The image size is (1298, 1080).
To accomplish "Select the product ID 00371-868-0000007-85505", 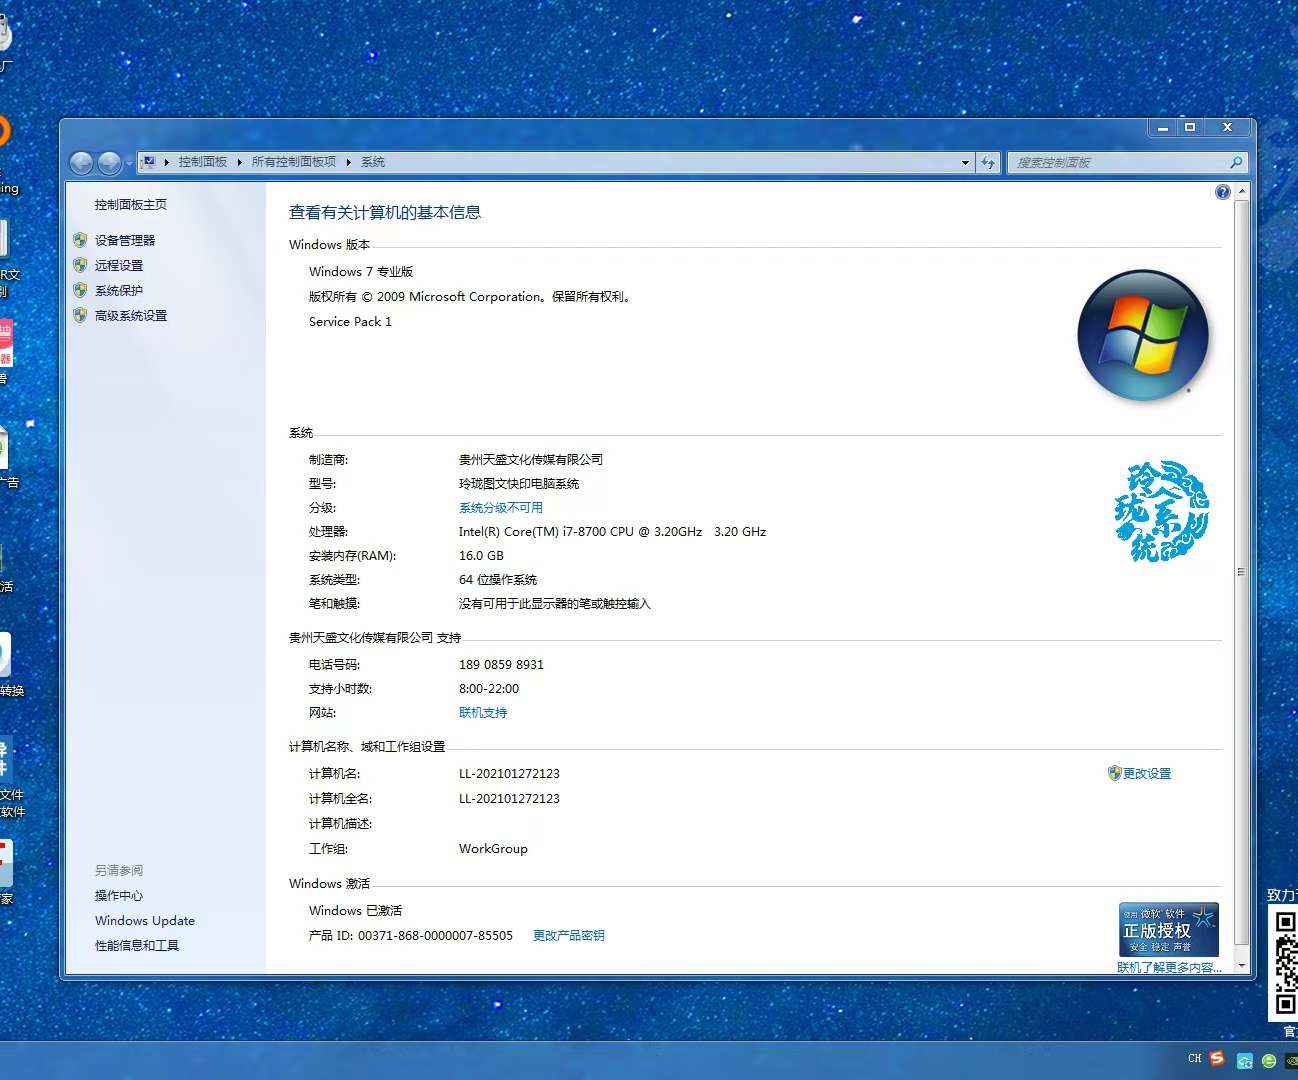I will point(435,936).
